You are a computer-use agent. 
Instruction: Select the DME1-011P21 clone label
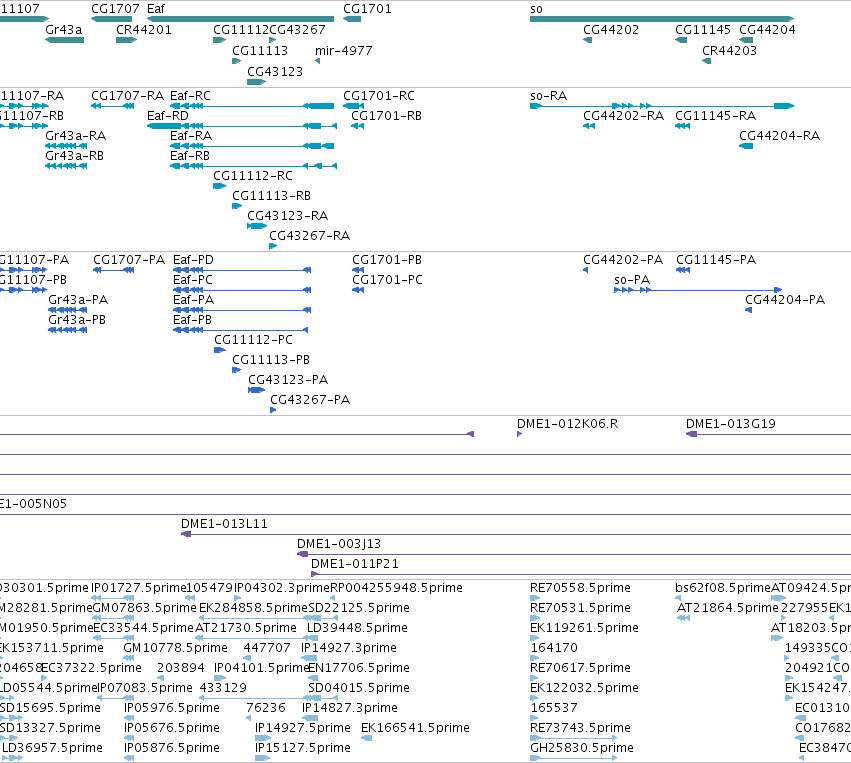(354, 564)
